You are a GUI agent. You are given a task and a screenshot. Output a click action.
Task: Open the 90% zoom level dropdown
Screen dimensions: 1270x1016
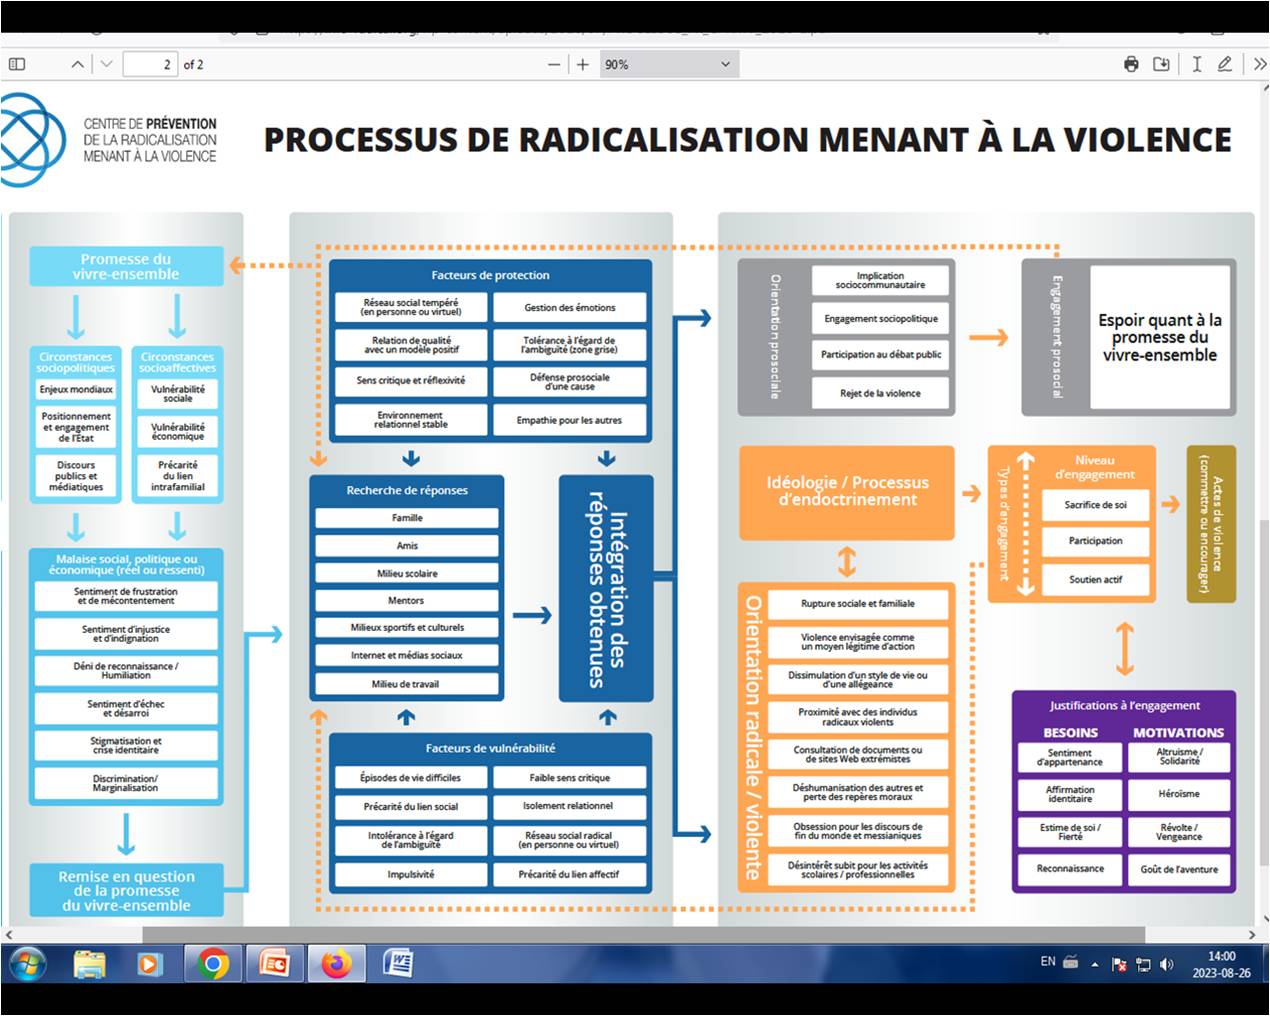pyautogui.click(x=668, y=64)
